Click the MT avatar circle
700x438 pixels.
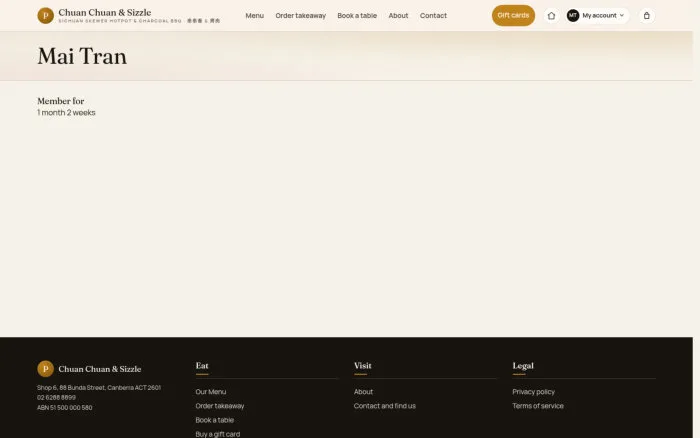573,16
